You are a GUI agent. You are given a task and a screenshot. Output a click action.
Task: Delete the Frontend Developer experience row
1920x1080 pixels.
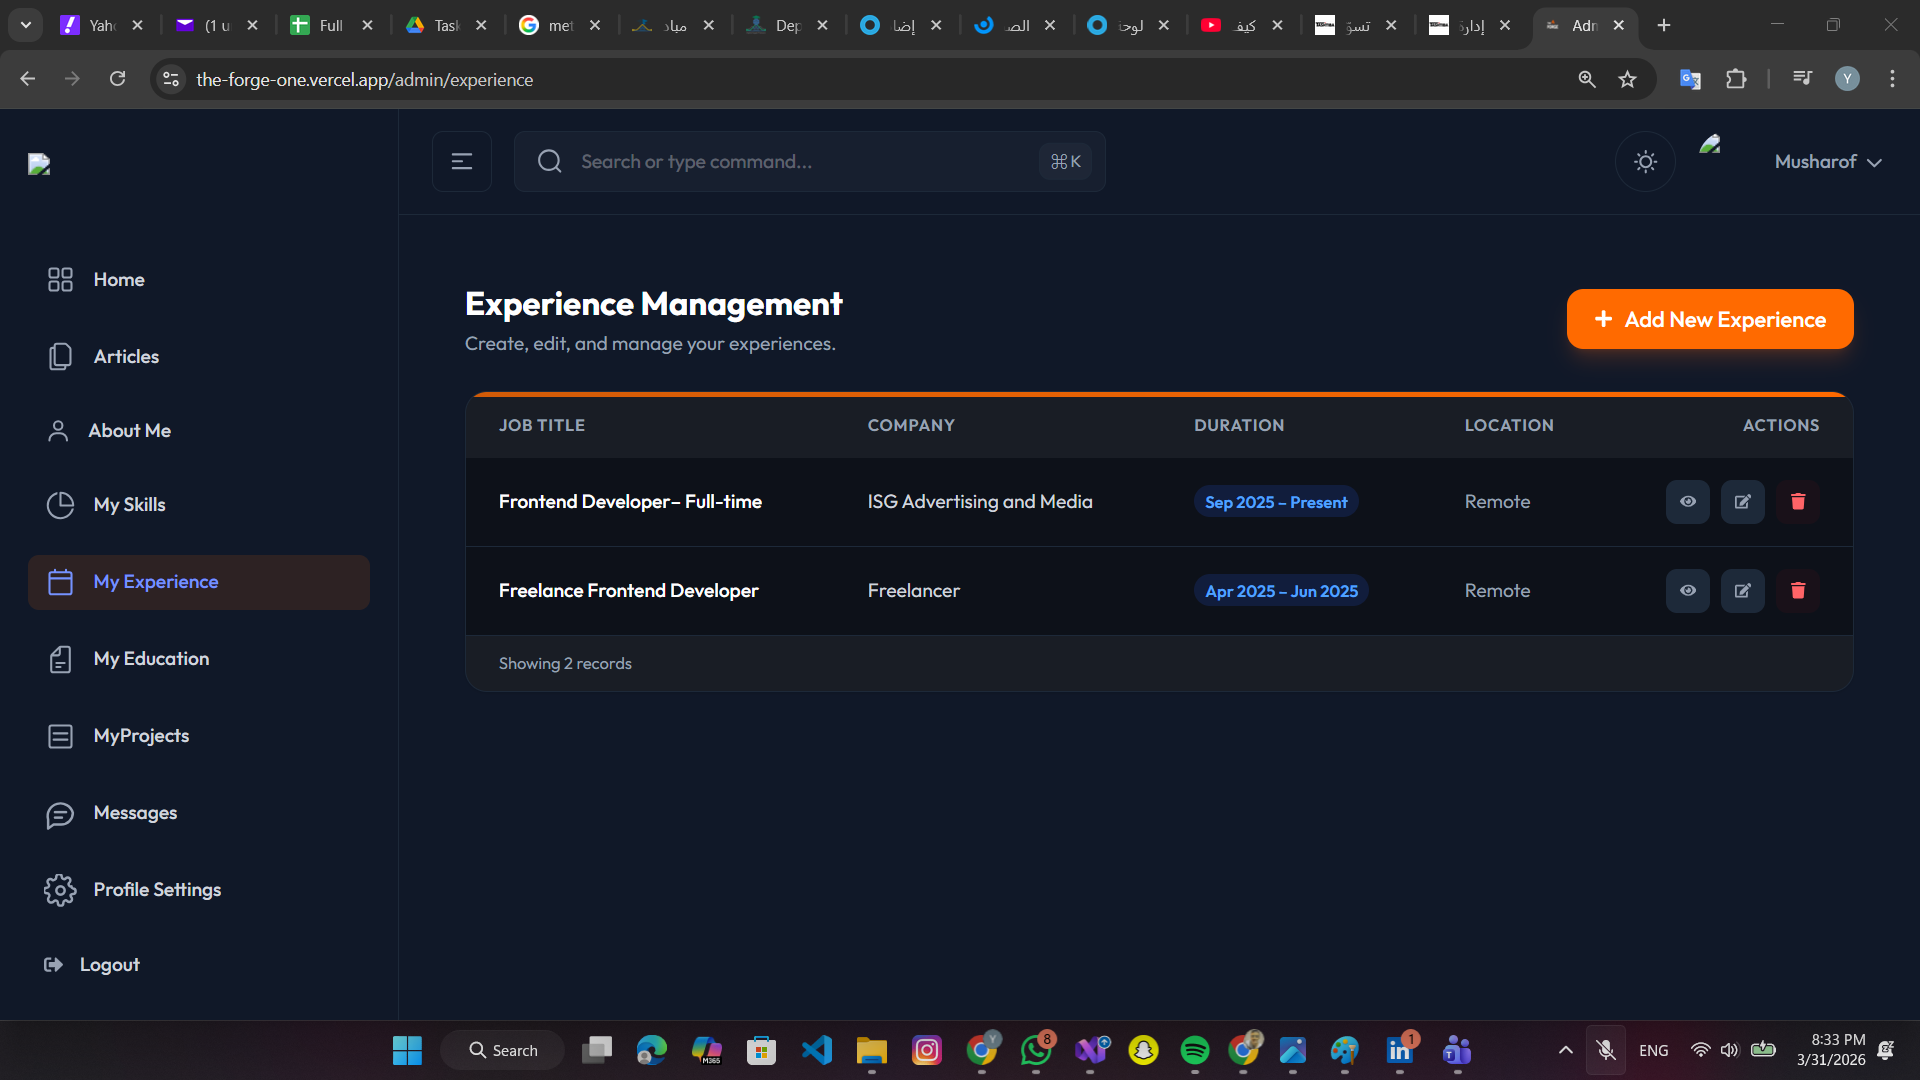[1797, 502]
